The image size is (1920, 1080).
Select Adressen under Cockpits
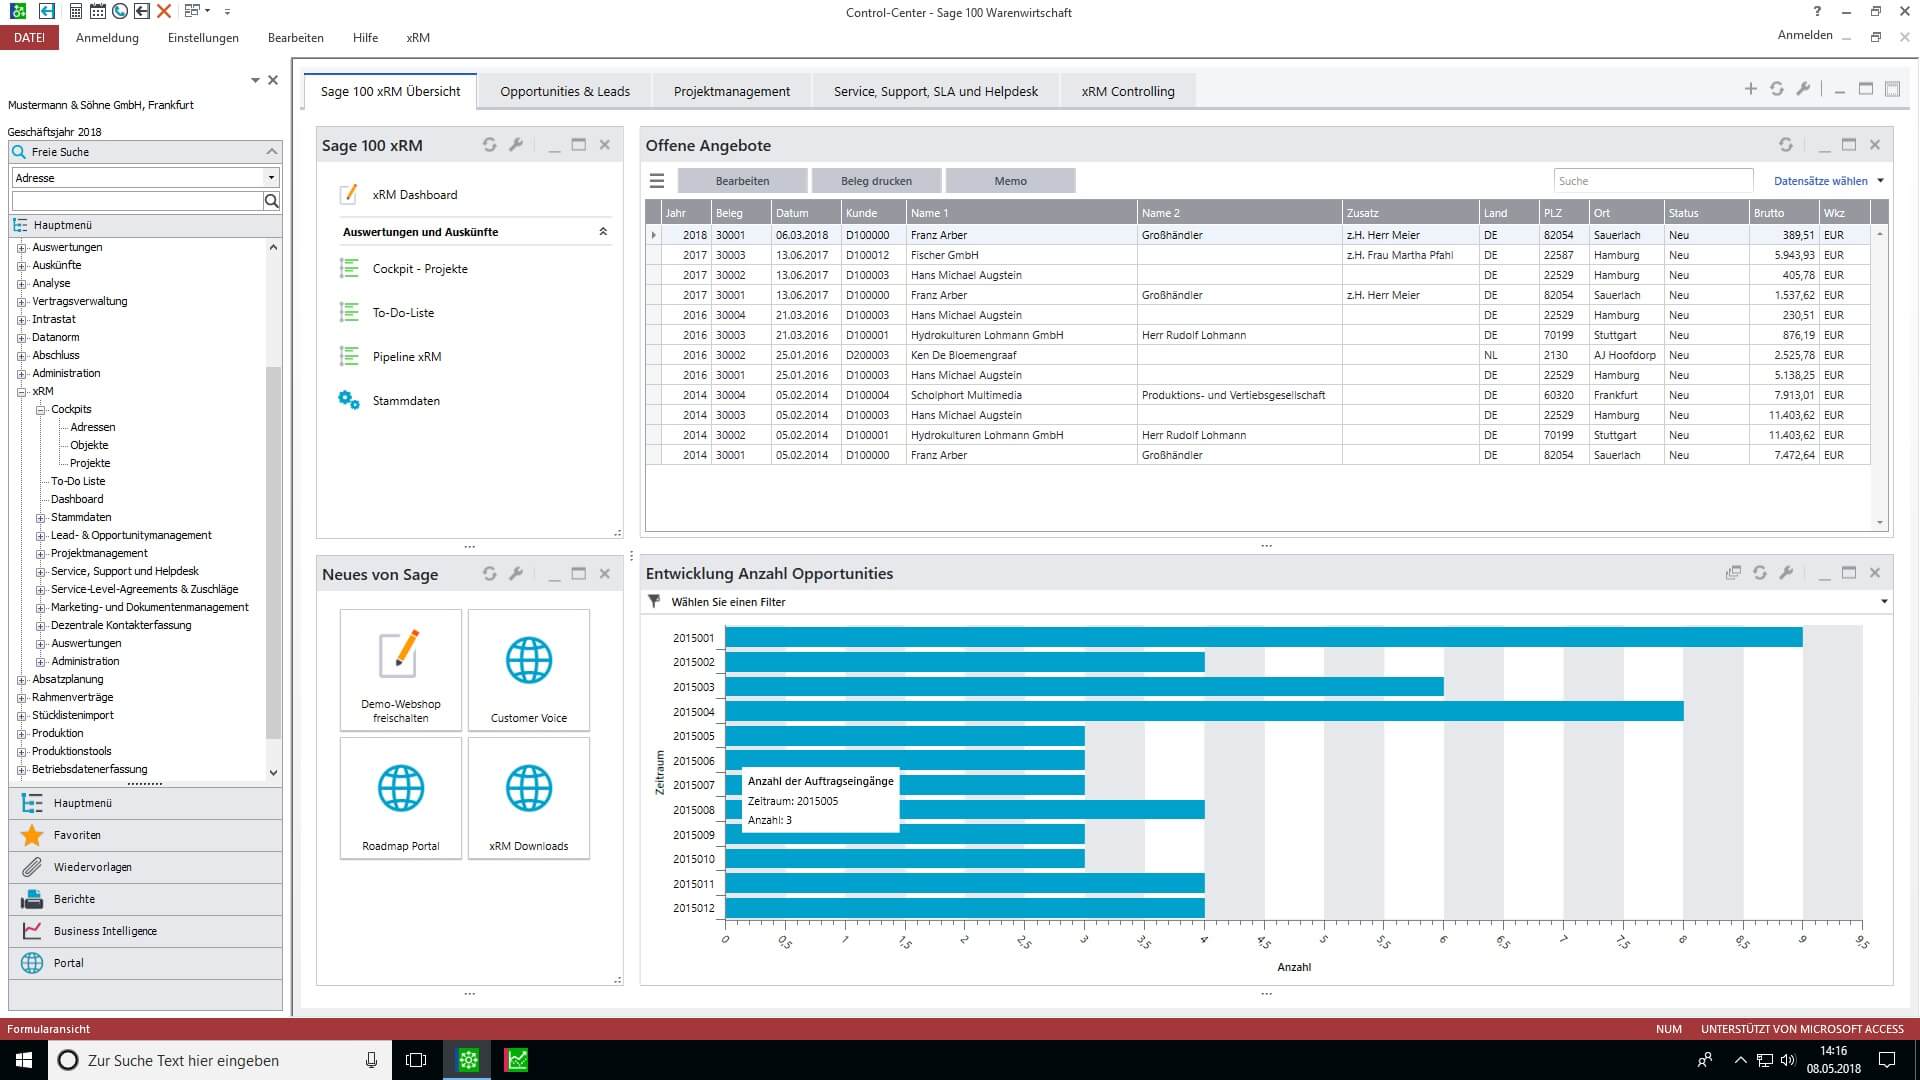93,427
